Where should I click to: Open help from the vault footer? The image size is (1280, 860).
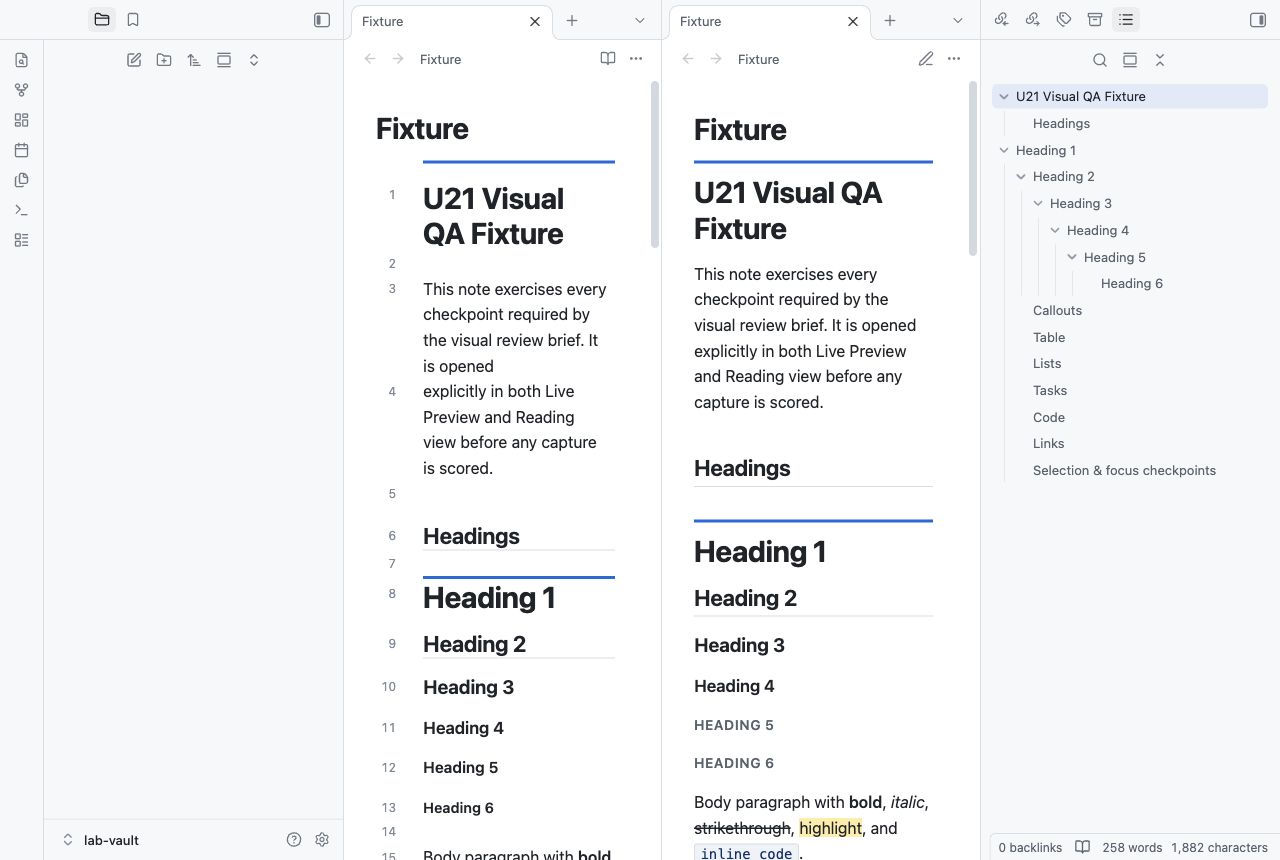click(x=294, y=840)
